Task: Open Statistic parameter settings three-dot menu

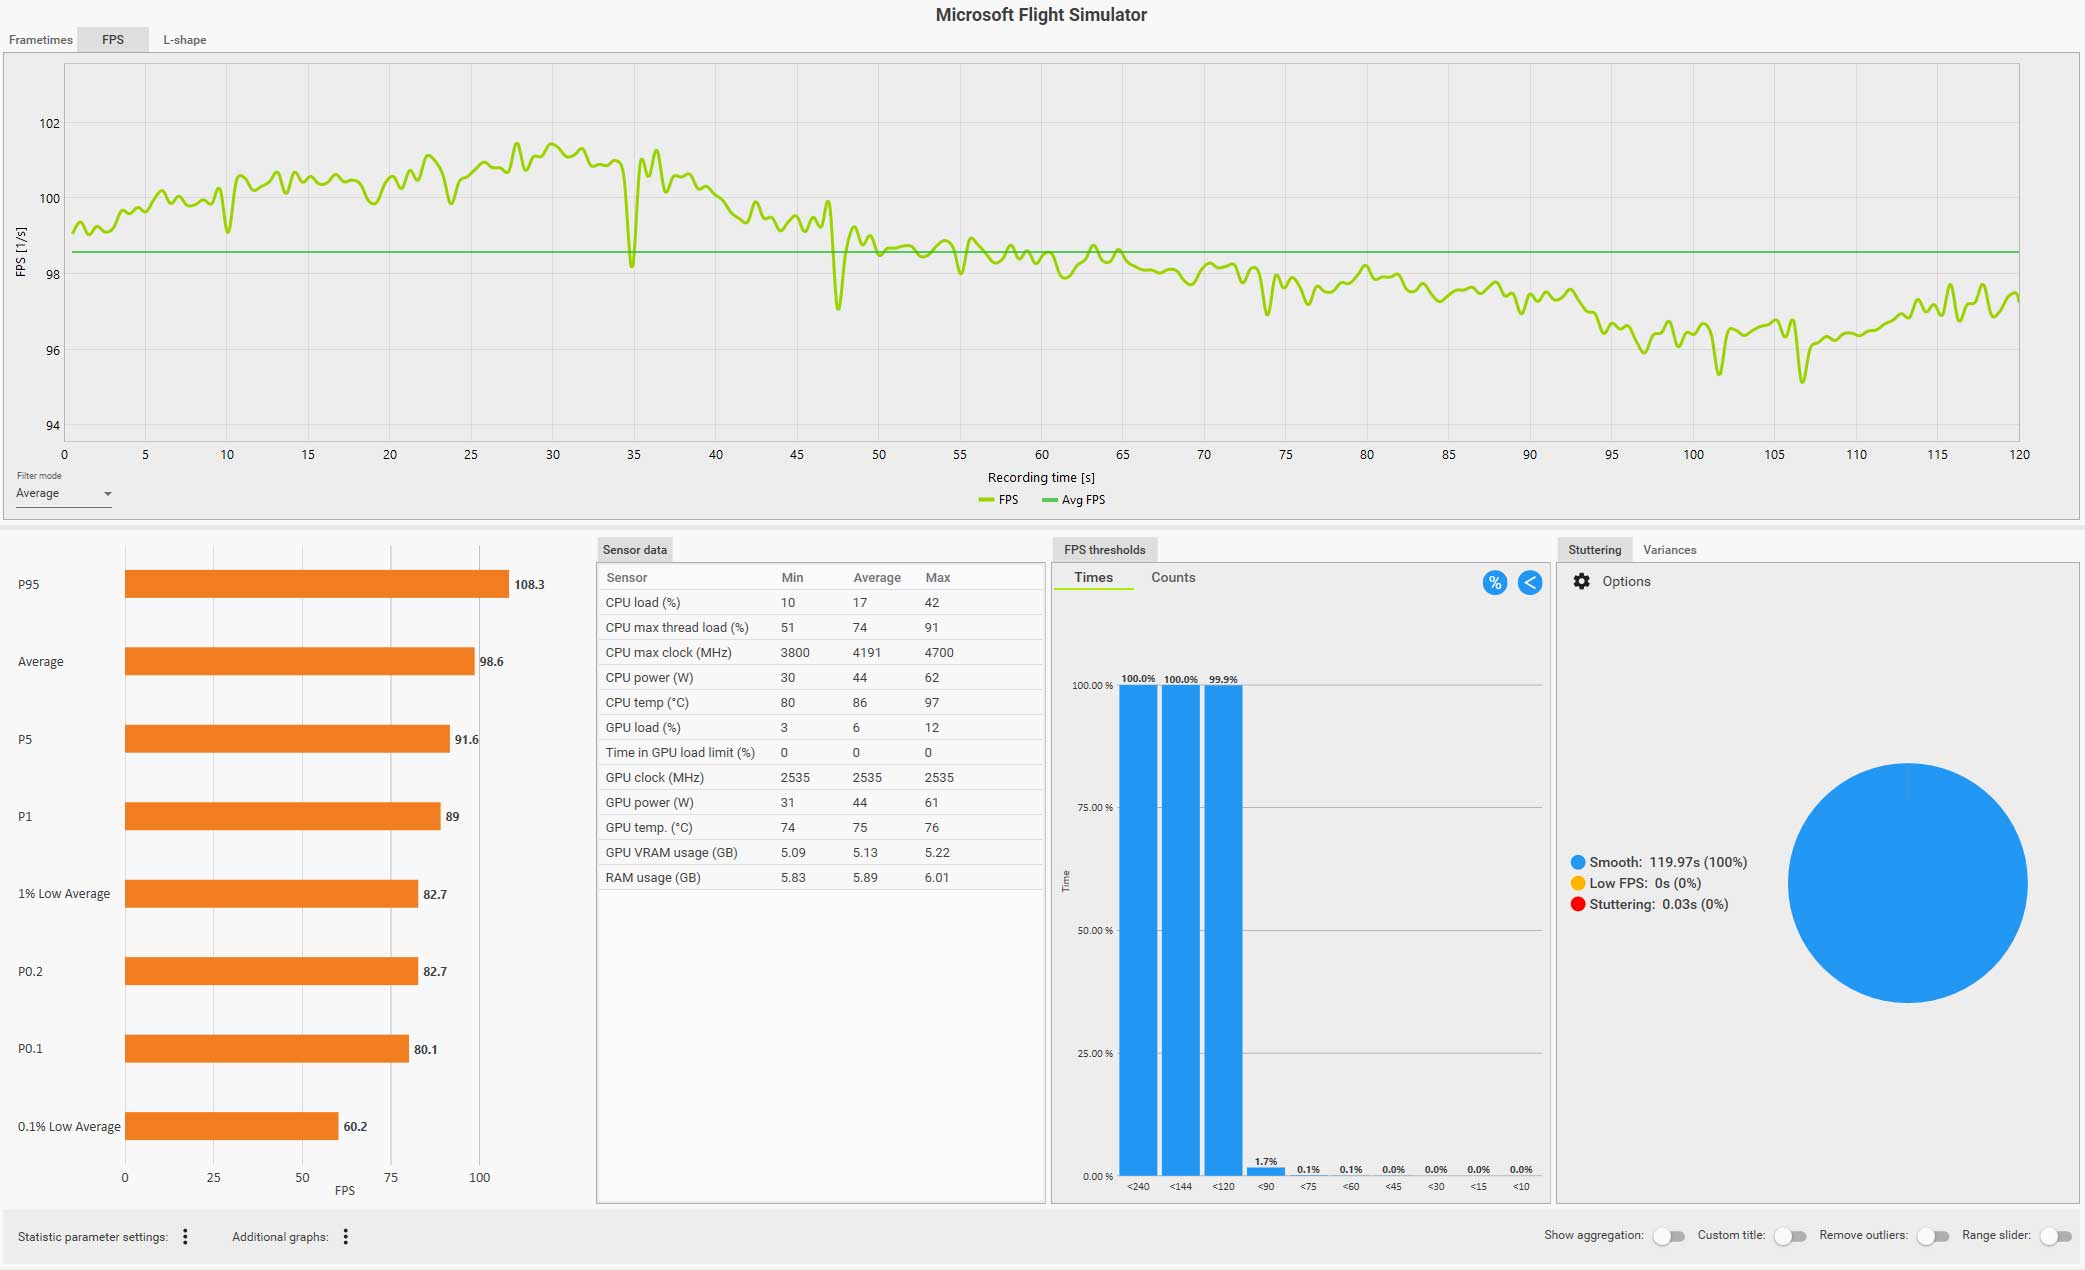Action: pos(185,1237)
